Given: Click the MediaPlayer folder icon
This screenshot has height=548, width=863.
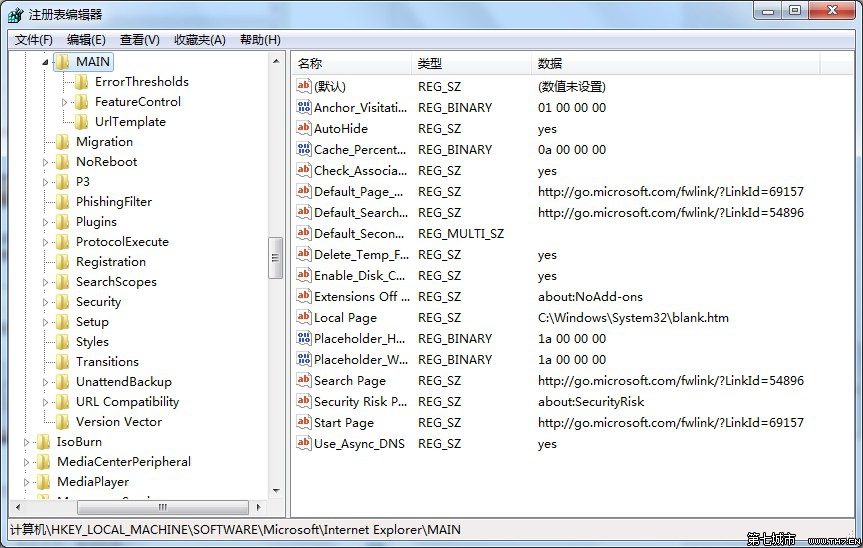Looking at the screenshot, I should (44, 481).
